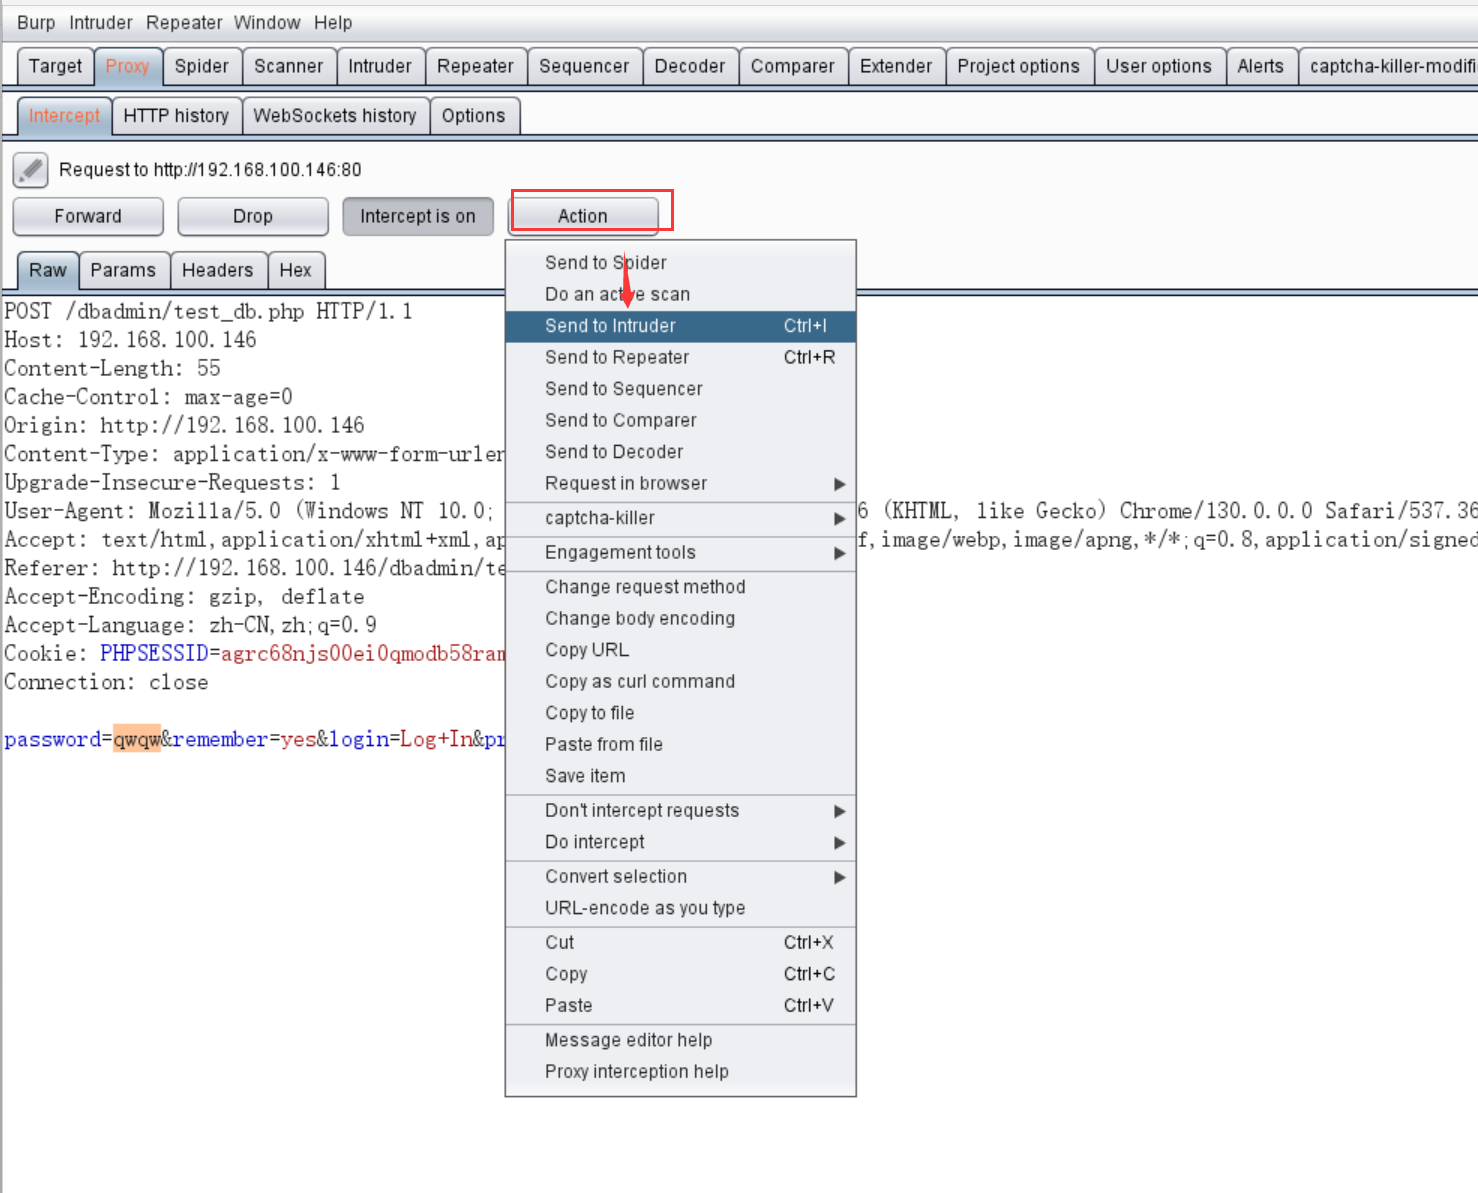The width and height of the screenshot is (1478, 1193).
Task: Switch to the Proxy tab
Action: click(127, 66)
